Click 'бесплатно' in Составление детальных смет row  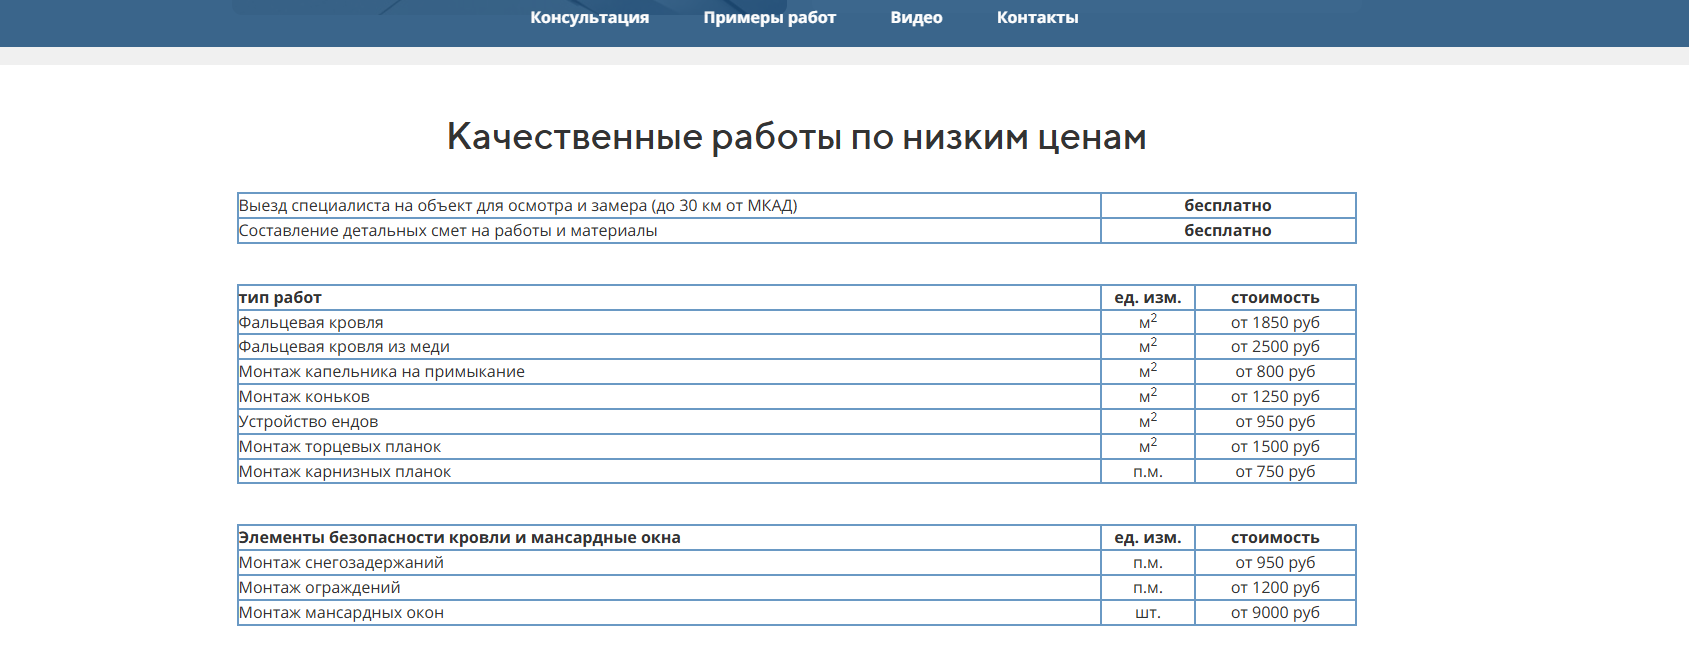click(1228, 230)
